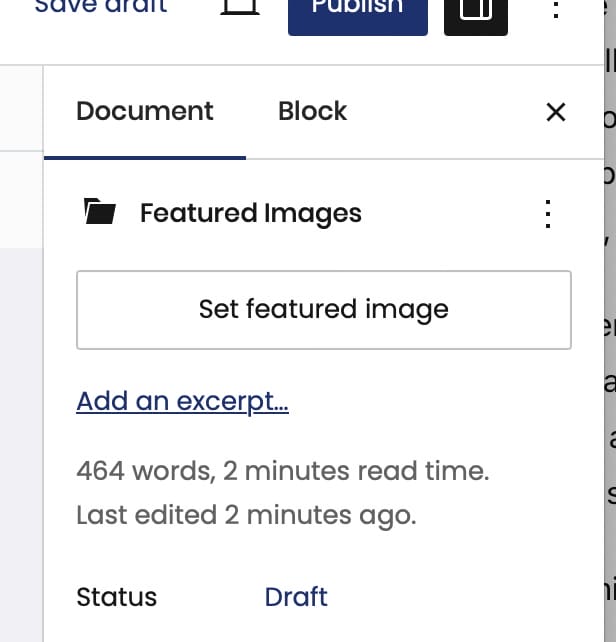Image resolution: width=616 pixels, height=642 pixels.
Task: Open the Add an excerpt link
Action: point(182,401)
